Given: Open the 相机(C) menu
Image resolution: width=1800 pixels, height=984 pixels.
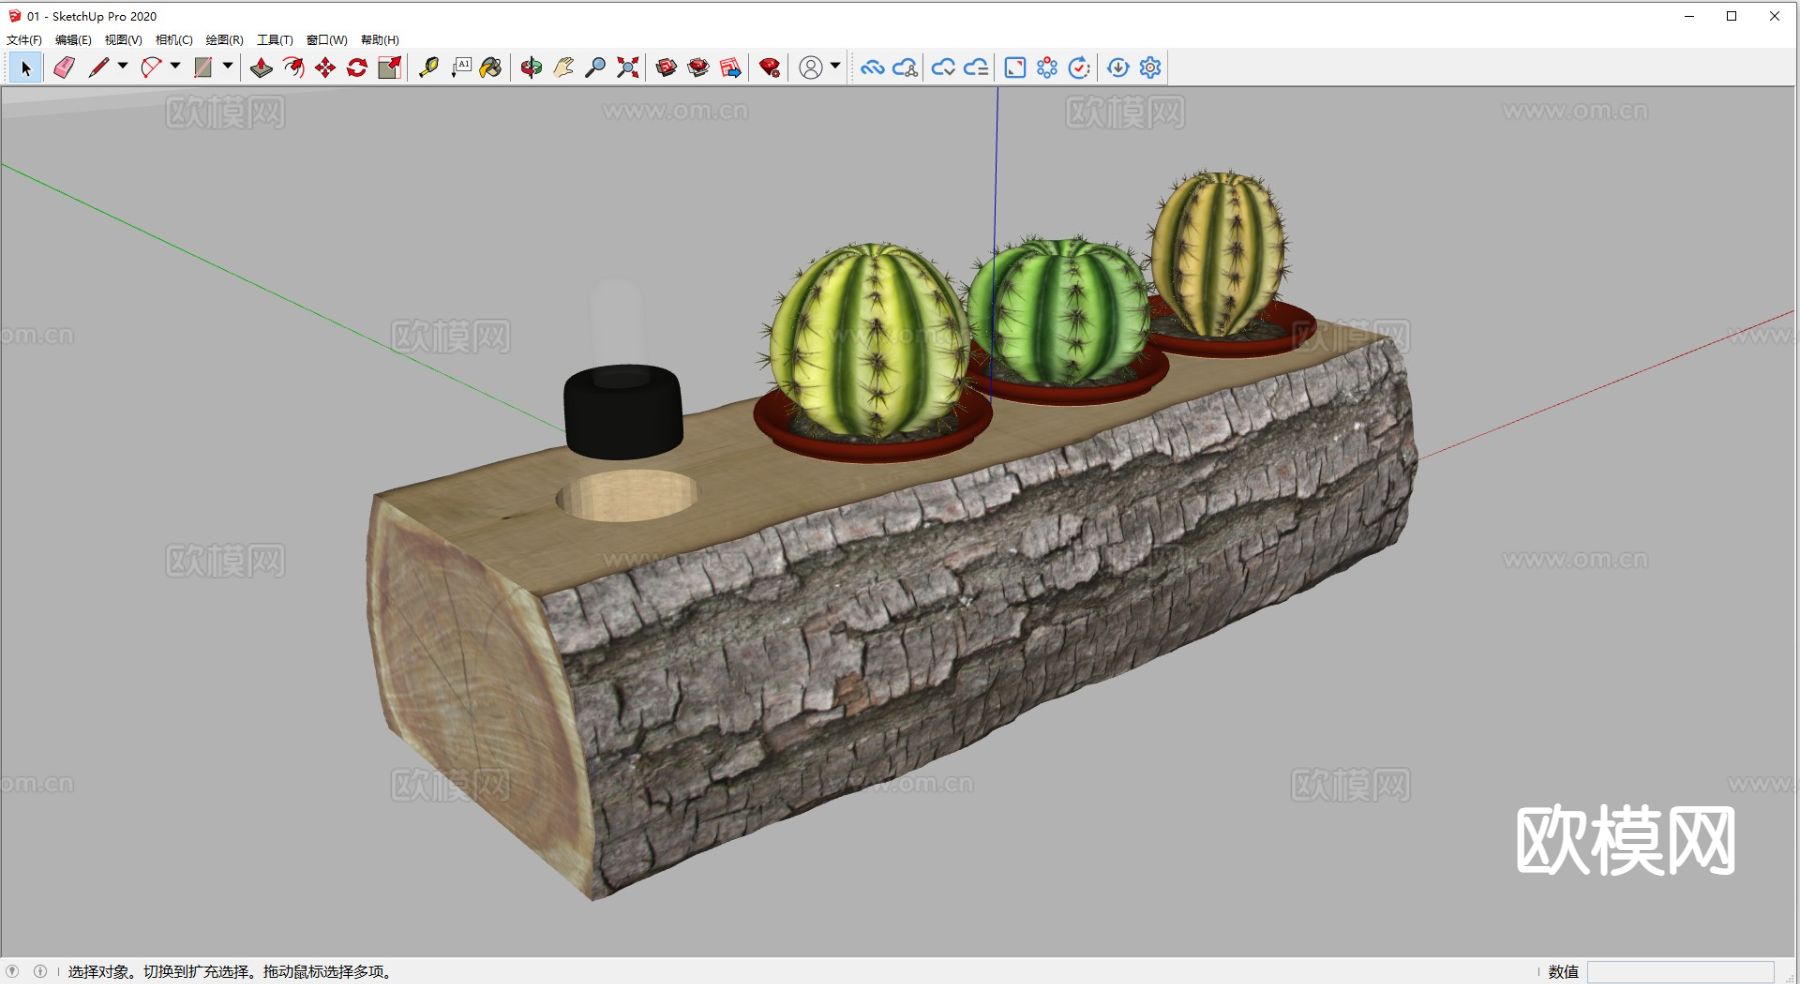Looking at the screenshot, I should tap(174, 40).
